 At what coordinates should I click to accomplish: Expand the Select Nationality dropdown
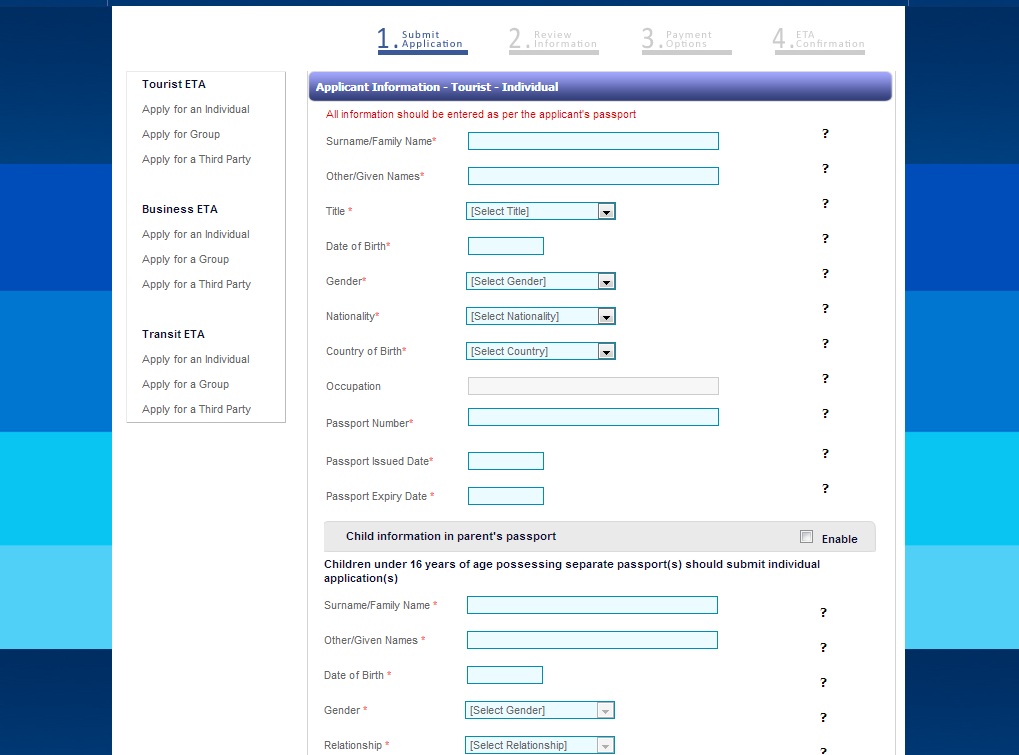(541, 316)
